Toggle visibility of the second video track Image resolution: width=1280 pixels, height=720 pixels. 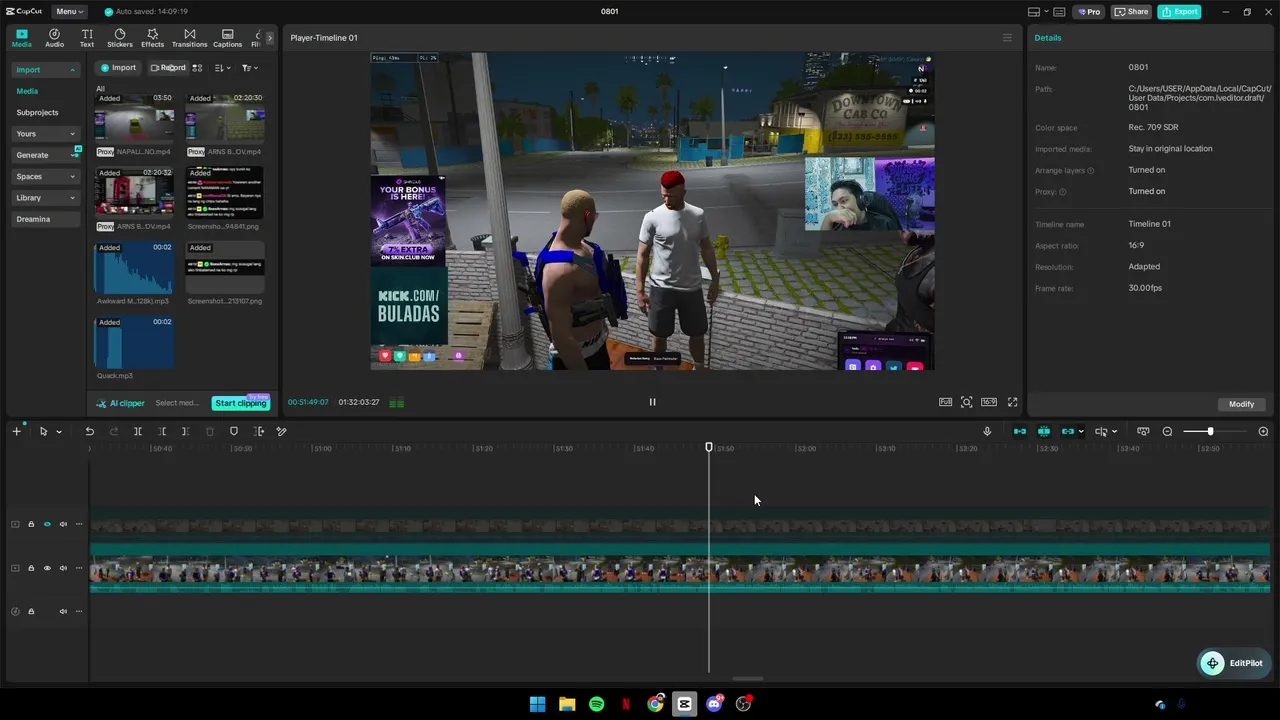47,568
